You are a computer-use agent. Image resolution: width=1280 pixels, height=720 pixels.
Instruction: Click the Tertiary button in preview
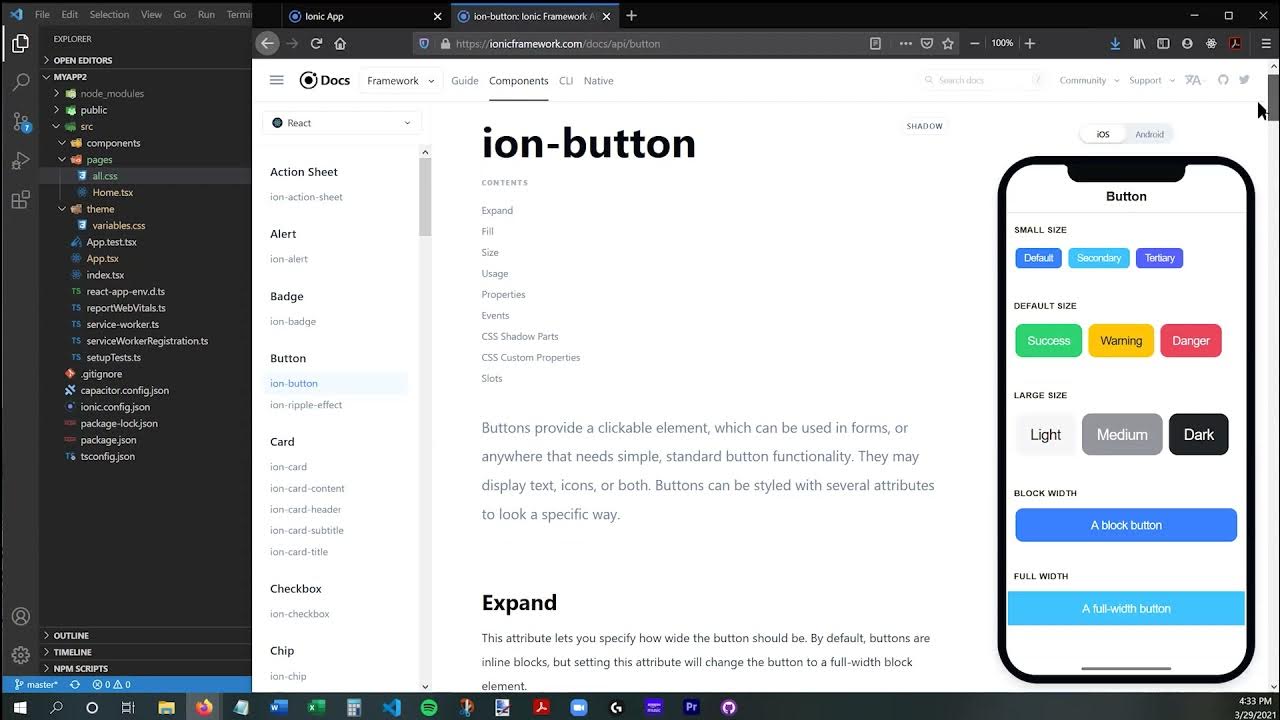[1160, 258]
